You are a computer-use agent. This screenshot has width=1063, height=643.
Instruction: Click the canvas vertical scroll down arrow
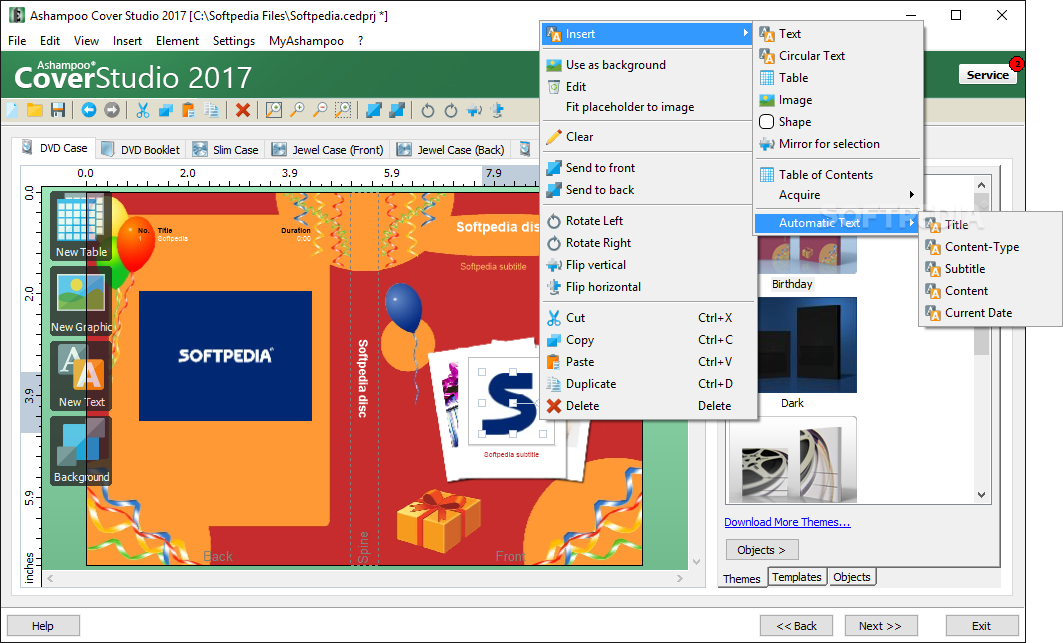(696, 562)
